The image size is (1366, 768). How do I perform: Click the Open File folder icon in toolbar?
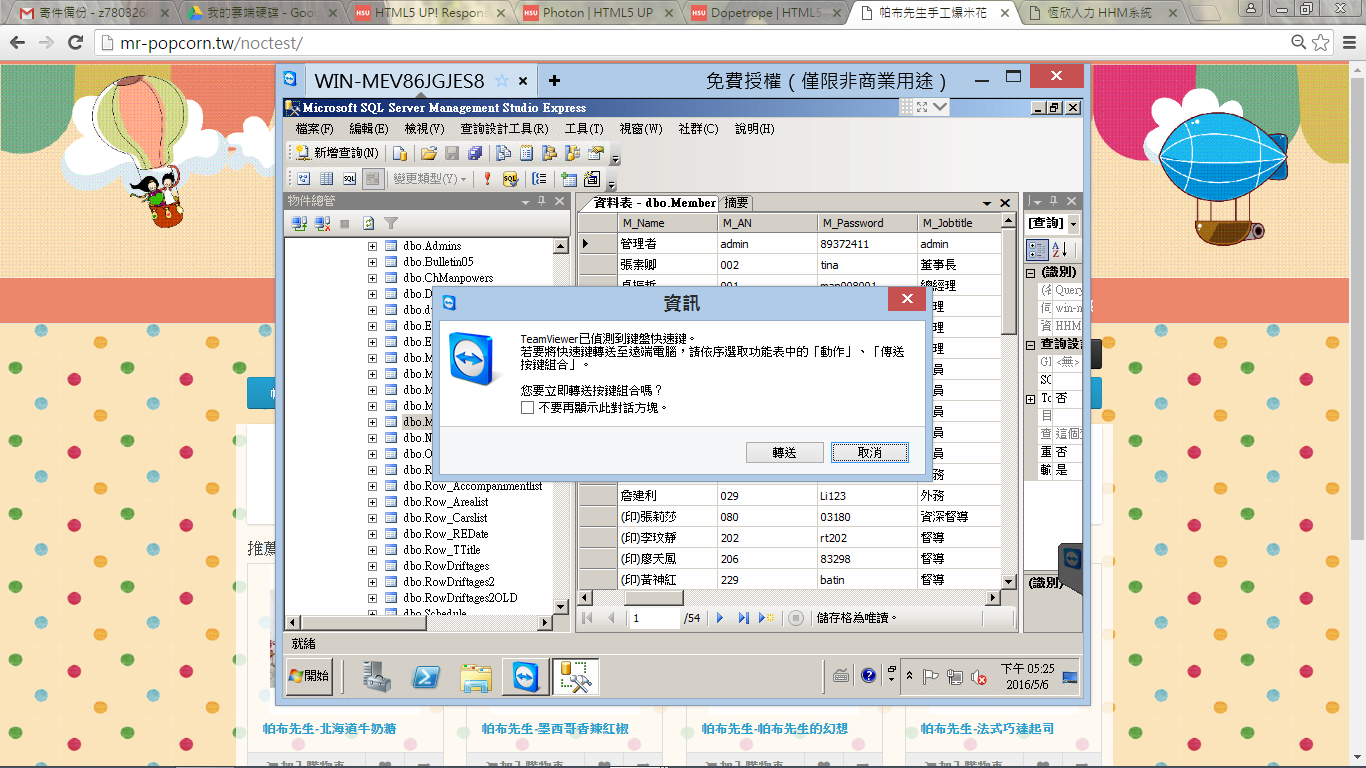[428, 153]
